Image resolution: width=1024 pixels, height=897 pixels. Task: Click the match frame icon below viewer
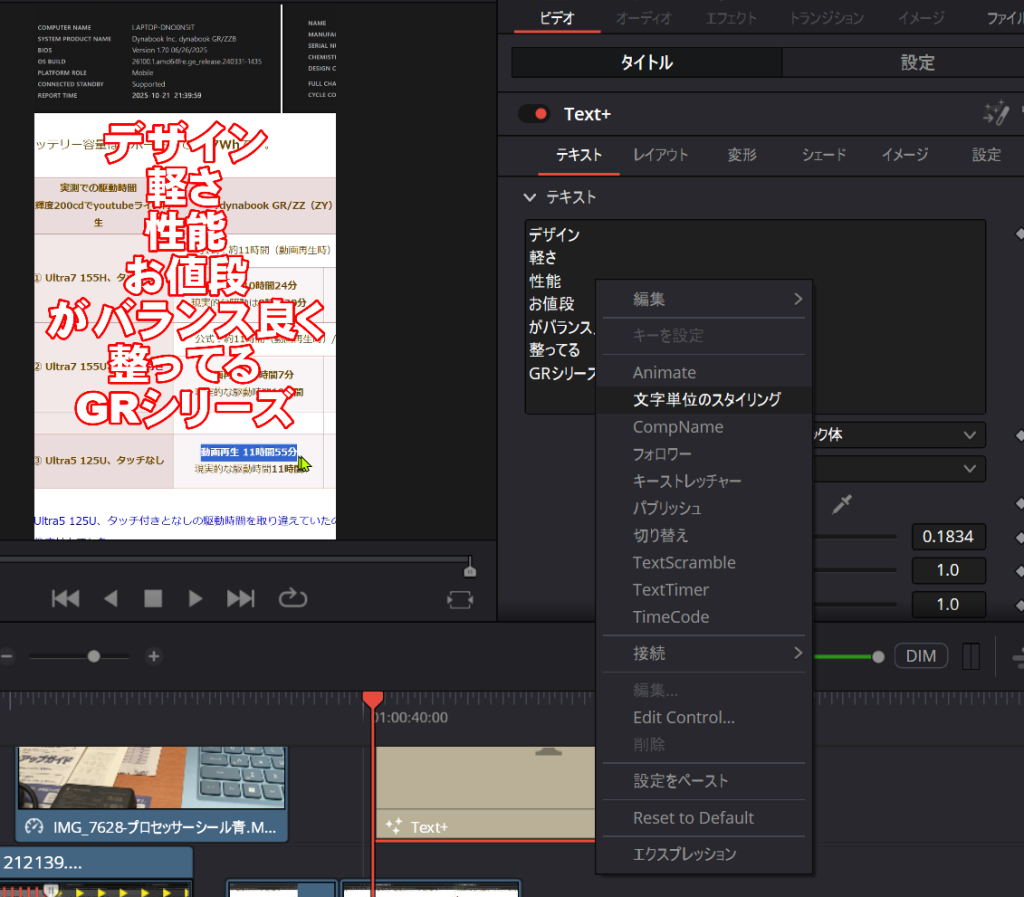click(460, 599)
